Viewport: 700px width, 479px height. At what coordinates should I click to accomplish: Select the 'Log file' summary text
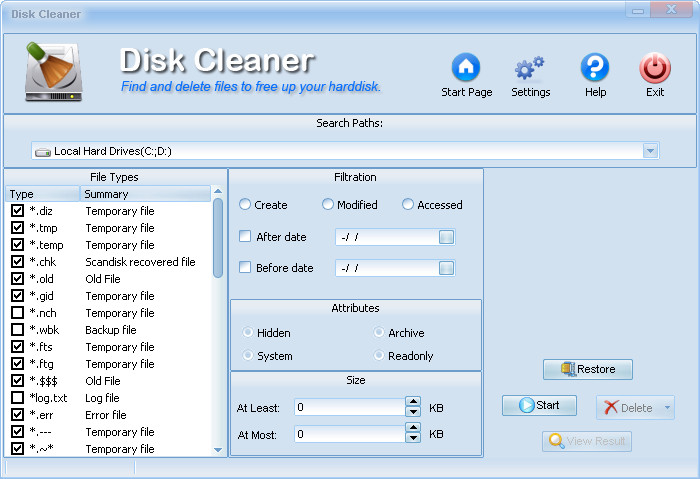click(x=102, y=398)
